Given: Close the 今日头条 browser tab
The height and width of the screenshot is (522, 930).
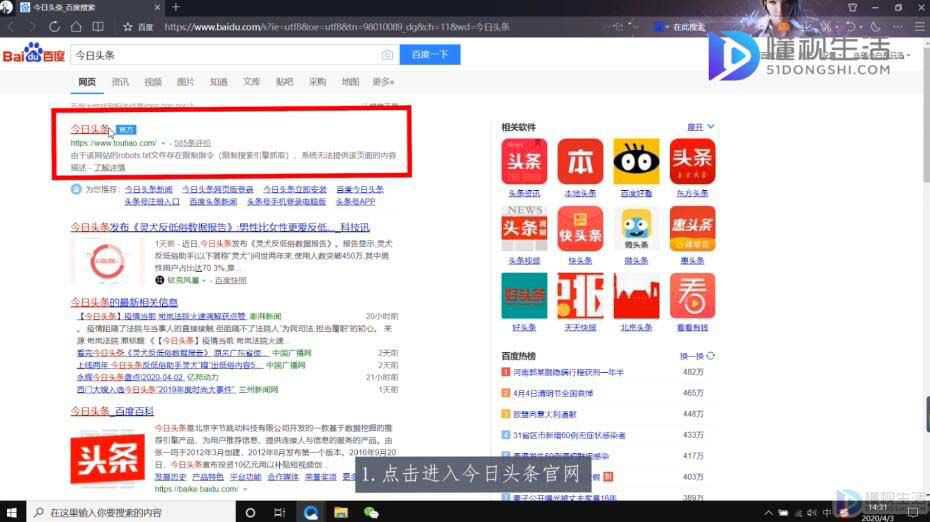Looking at the screenshot, I should click(157, 7).
